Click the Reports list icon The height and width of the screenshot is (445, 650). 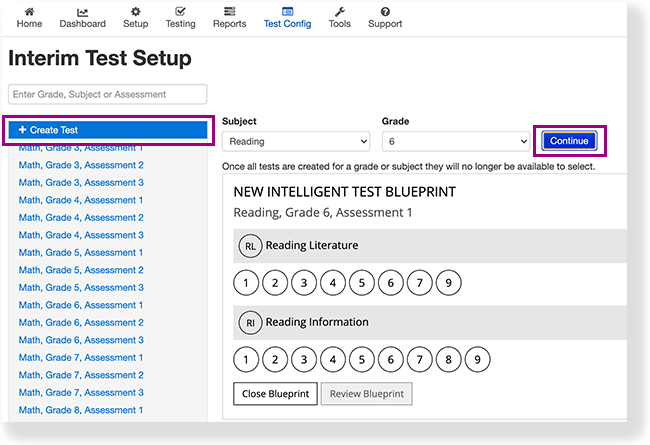point(229,12)
